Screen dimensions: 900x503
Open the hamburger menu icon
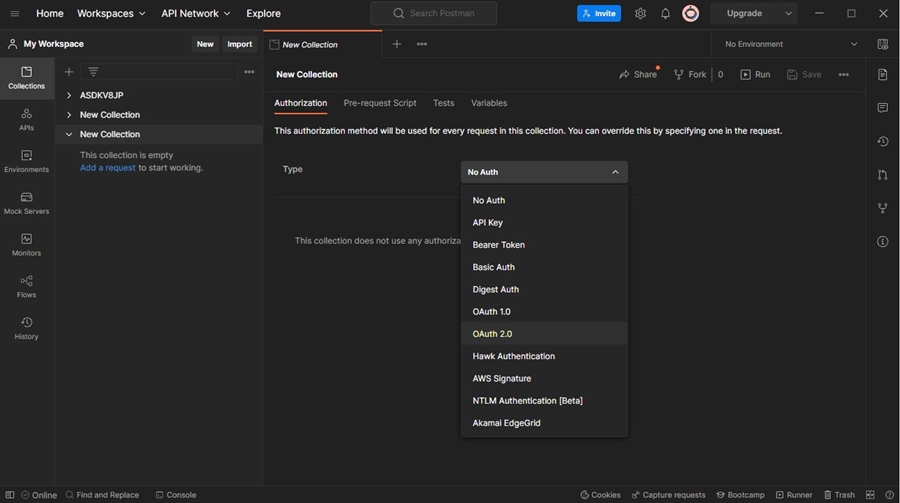click(15, 13)
